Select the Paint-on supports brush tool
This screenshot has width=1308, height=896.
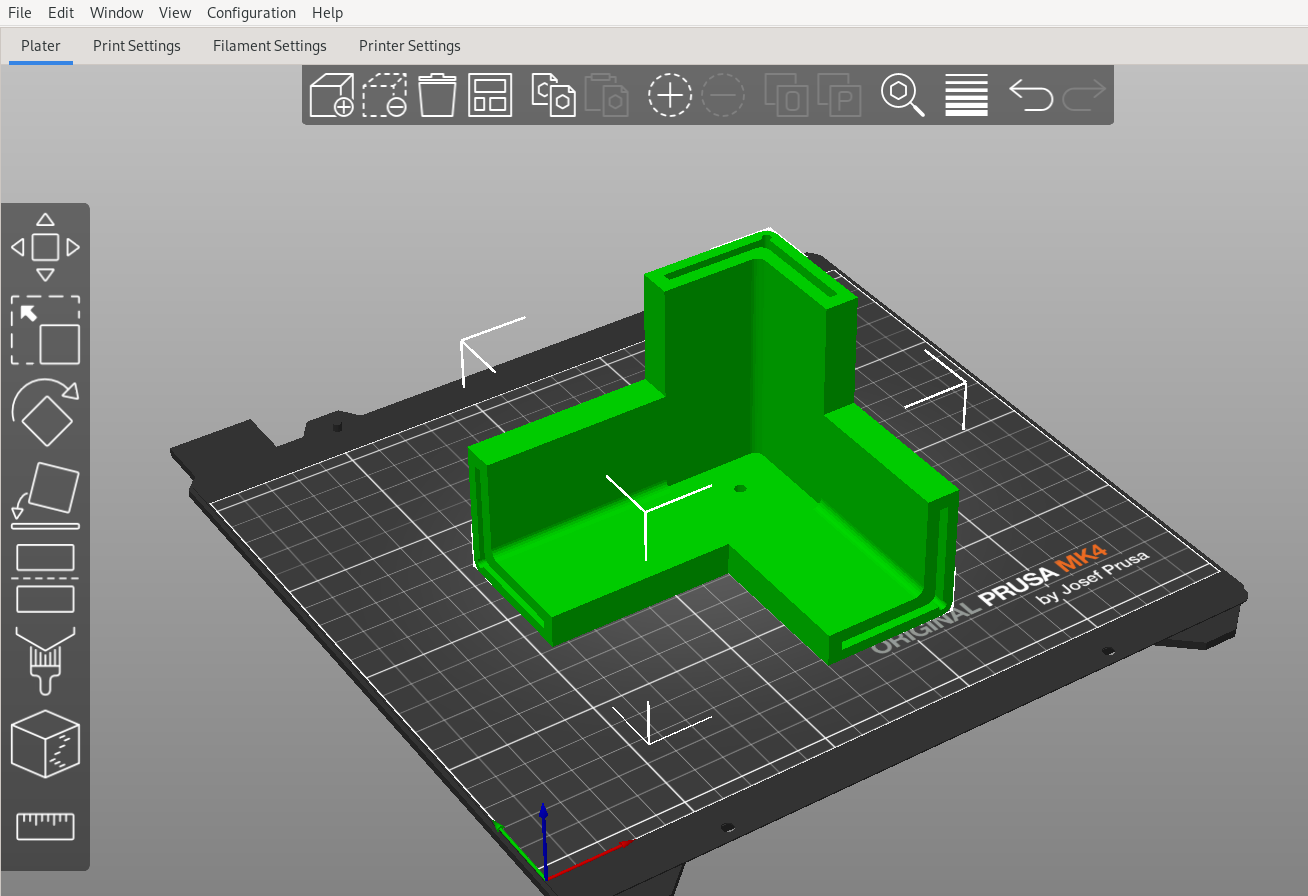45,661
